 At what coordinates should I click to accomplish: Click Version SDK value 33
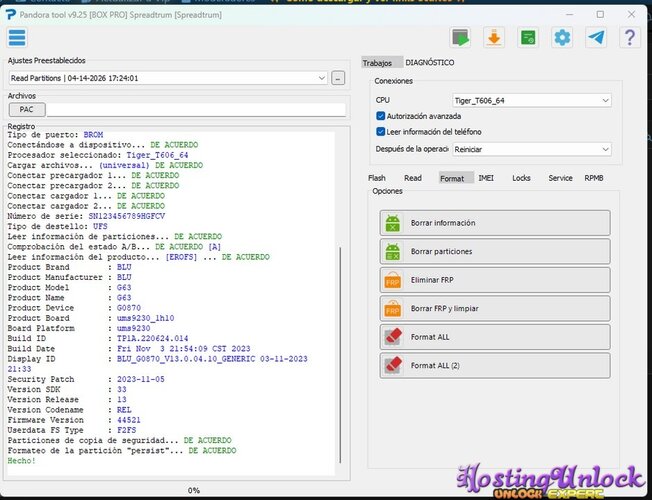(122, 389)
